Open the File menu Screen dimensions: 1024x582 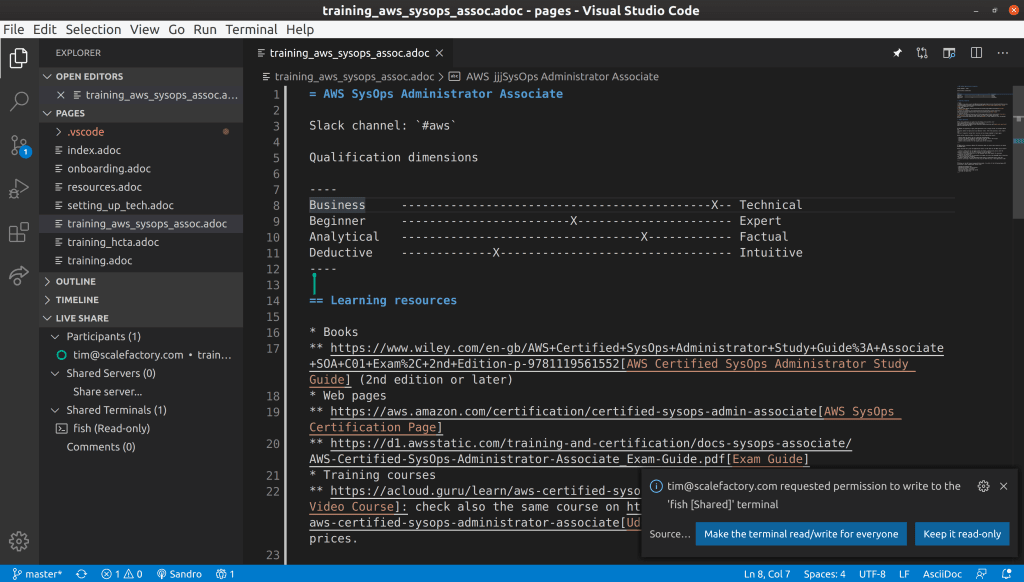coord(14,29)
